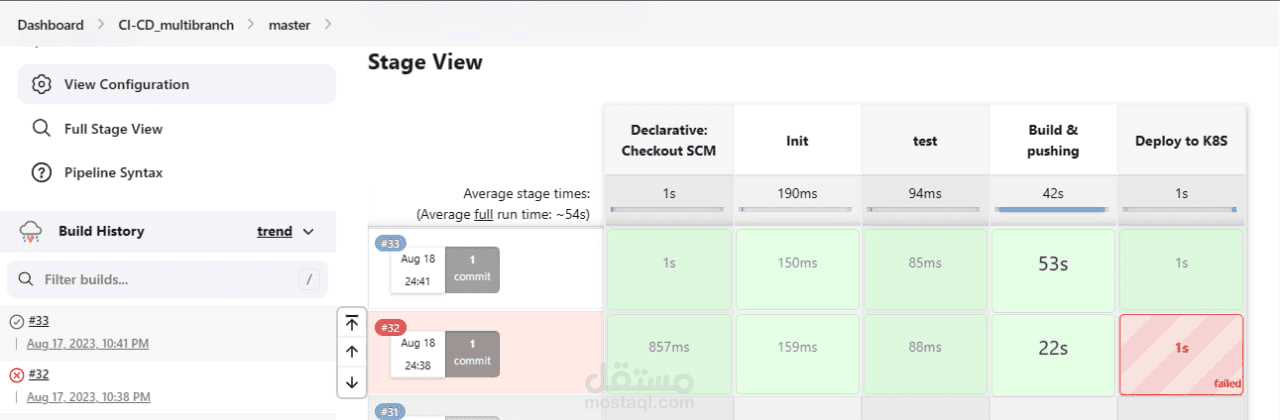Viewport: 1280px width, 420px height.
Task: Open the failed Deploy to K8S cell
Action: tap(1181, 354)
